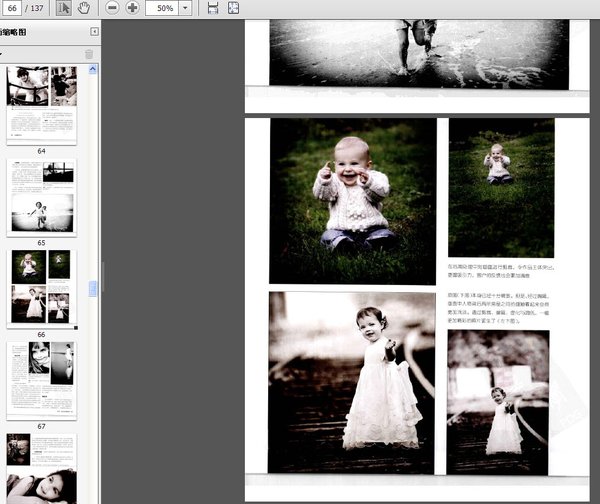Click the zoom percentage text field
Image resolution: width=600 pixels, height=504 pixels.
click(163, 8)
